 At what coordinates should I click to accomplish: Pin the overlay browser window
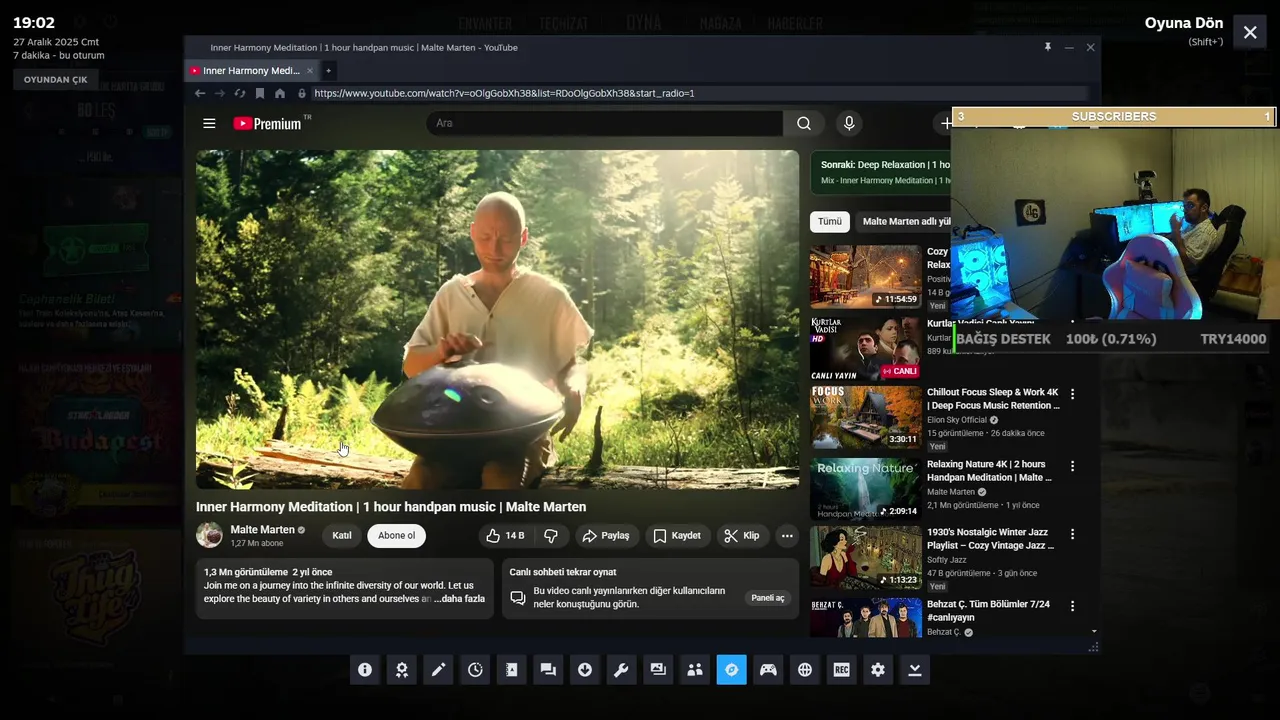pos(1048,47)
